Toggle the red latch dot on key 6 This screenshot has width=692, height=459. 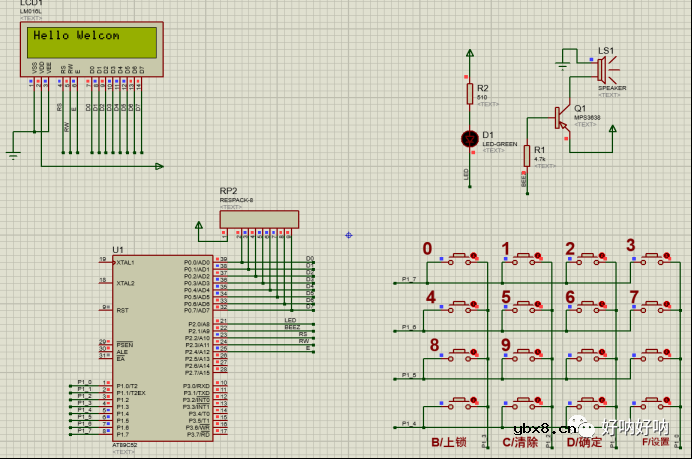(x=603, y=306)
